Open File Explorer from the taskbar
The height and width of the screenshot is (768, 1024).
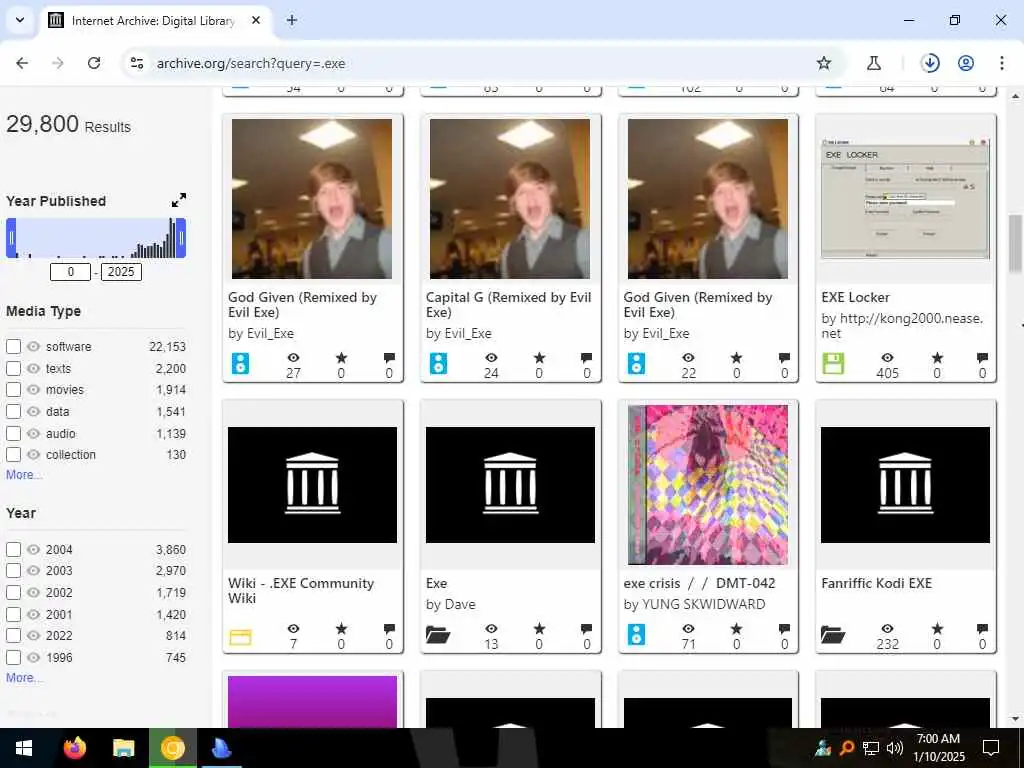(123, 748)
